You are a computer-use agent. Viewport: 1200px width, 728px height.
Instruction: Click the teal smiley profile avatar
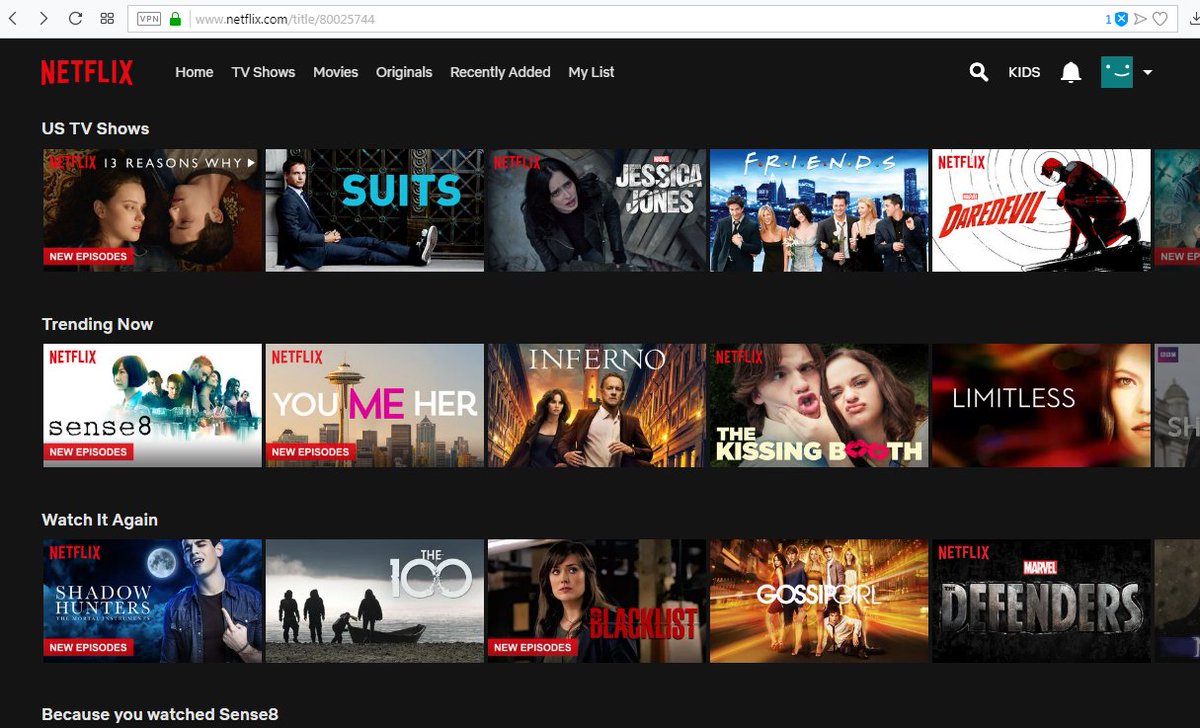point(1117,72)
